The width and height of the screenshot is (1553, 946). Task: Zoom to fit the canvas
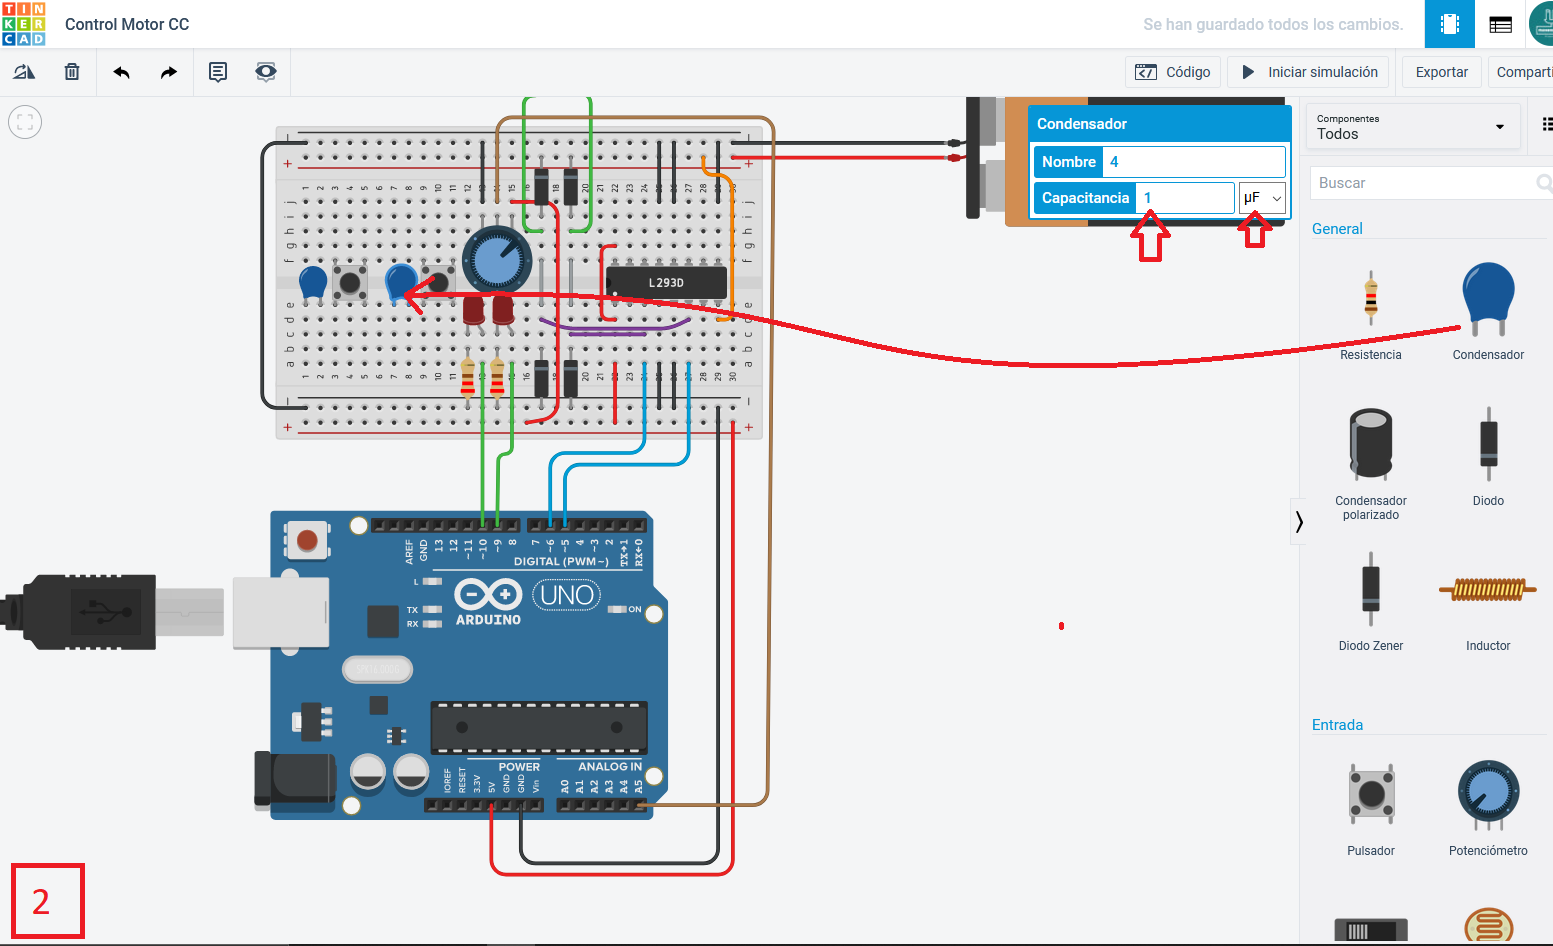click(25, 122)
